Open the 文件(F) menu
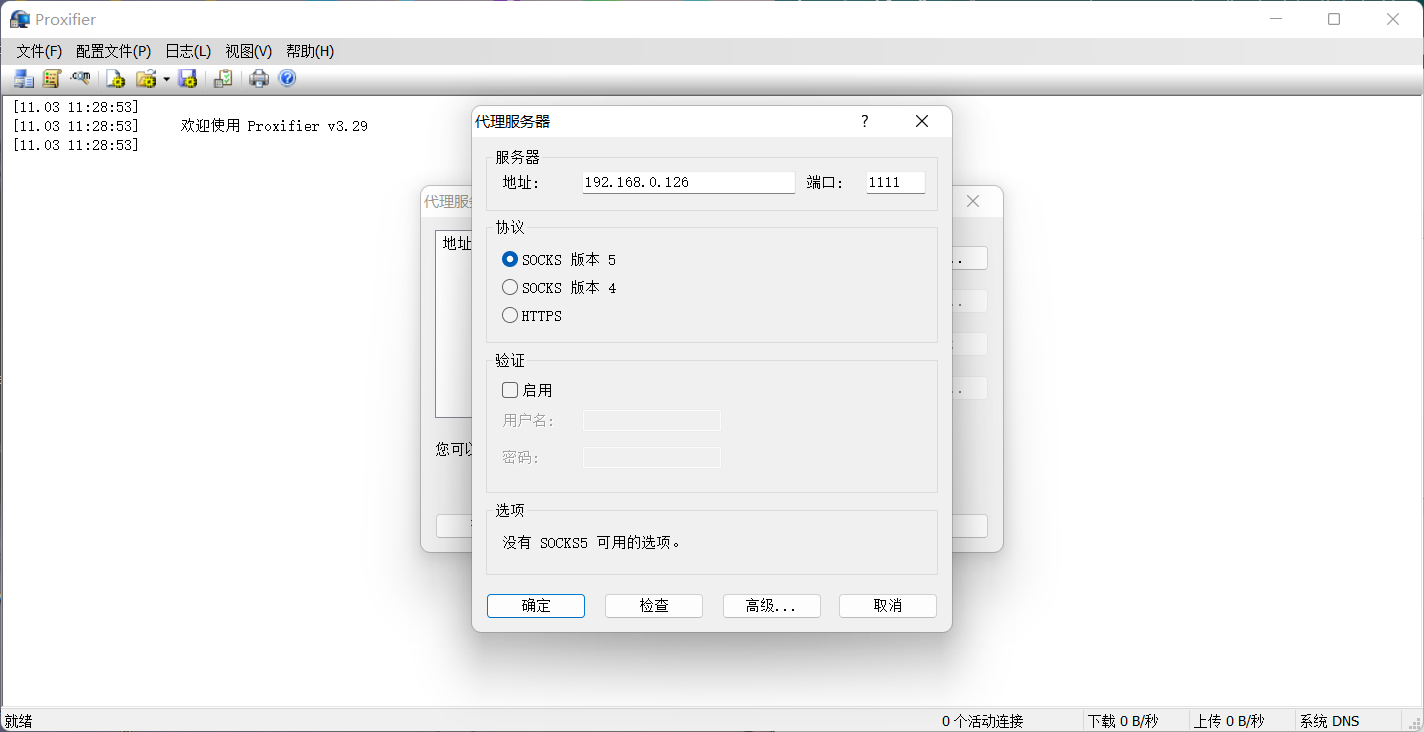This screenshot has height=732, width=1424. point(39,51)
